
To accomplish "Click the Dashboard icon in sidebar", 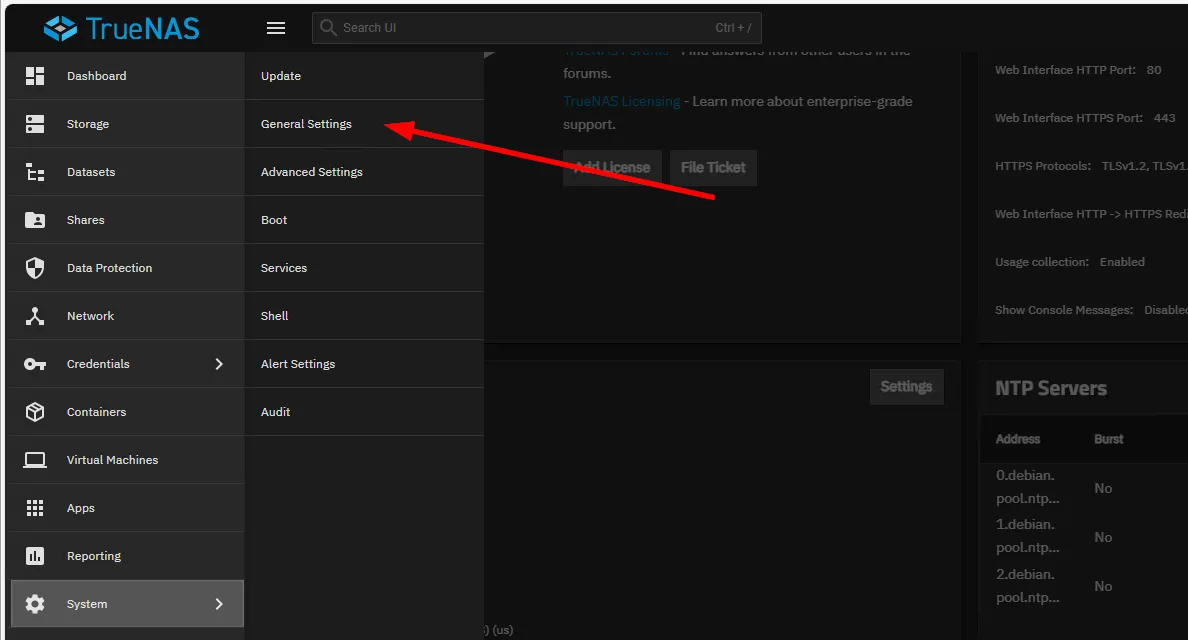I will [x=35, y=76].
